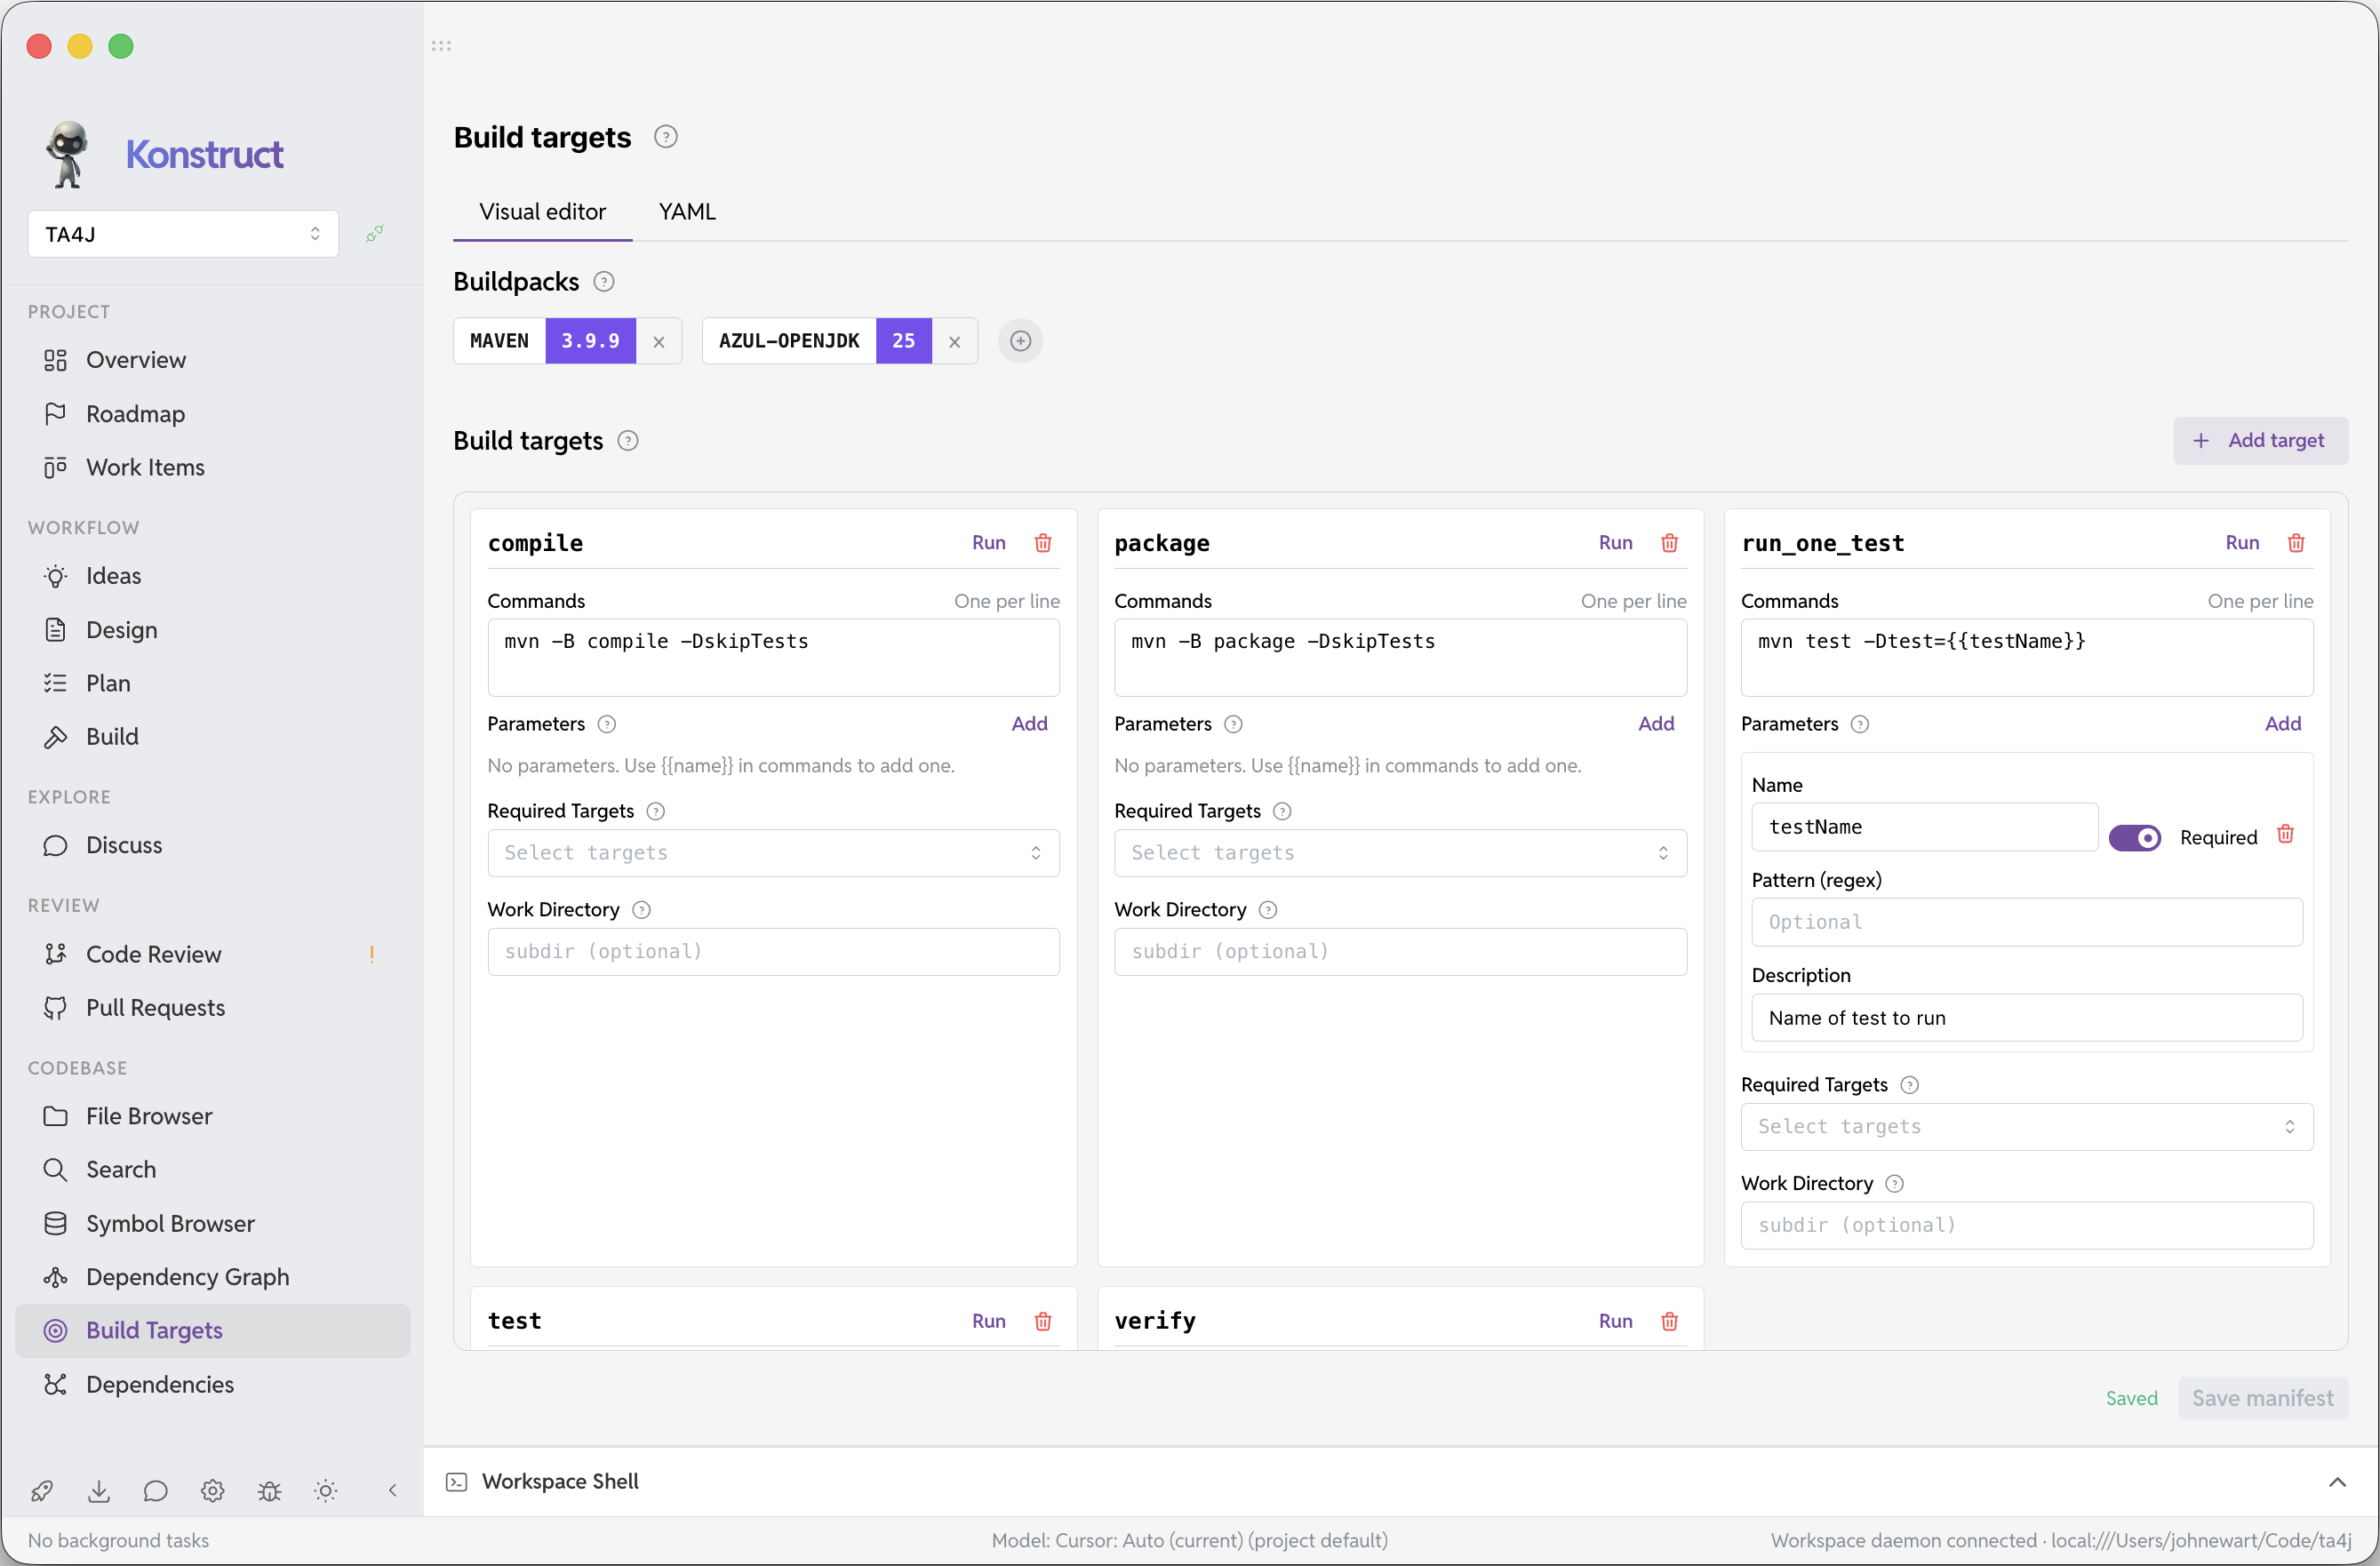Open Dependency Graph in the sidebar
The height and width of the screenshot is (1566, 2380).
213,1277
